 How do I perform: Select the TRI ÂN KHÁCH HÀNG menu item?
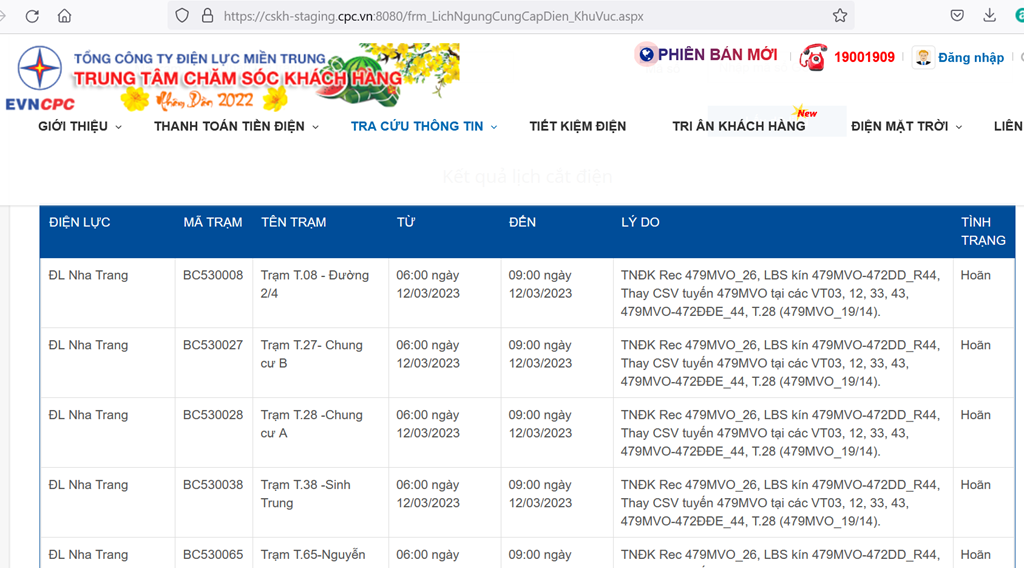pos(738,126)
